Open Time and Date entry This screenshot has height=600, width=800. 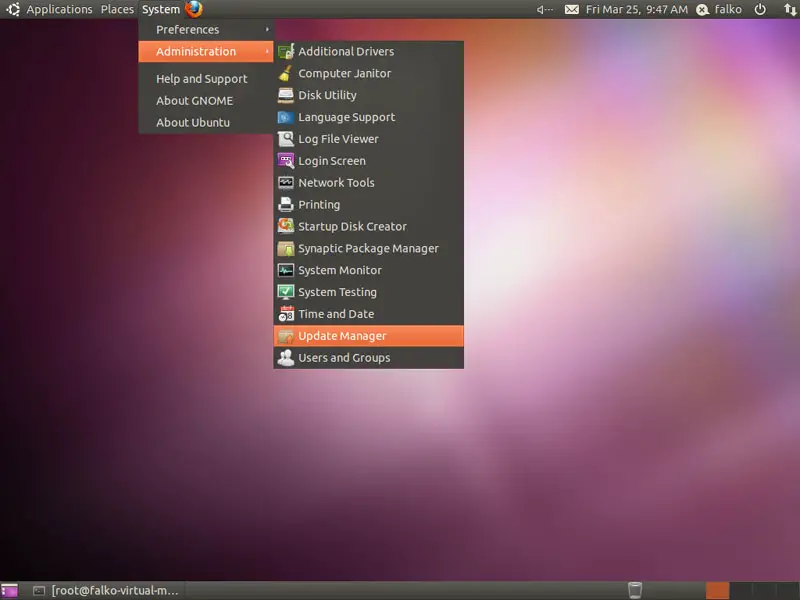coord(369,314)
